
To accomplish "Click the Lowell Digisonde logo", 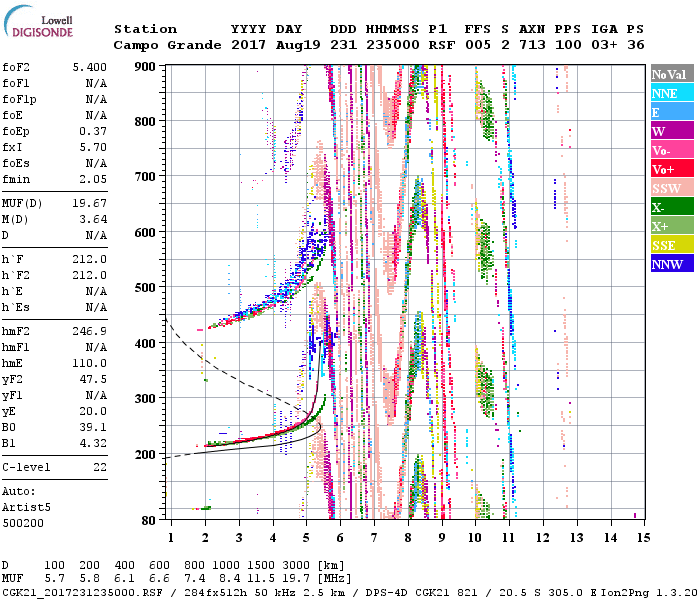I will [38, 23].
